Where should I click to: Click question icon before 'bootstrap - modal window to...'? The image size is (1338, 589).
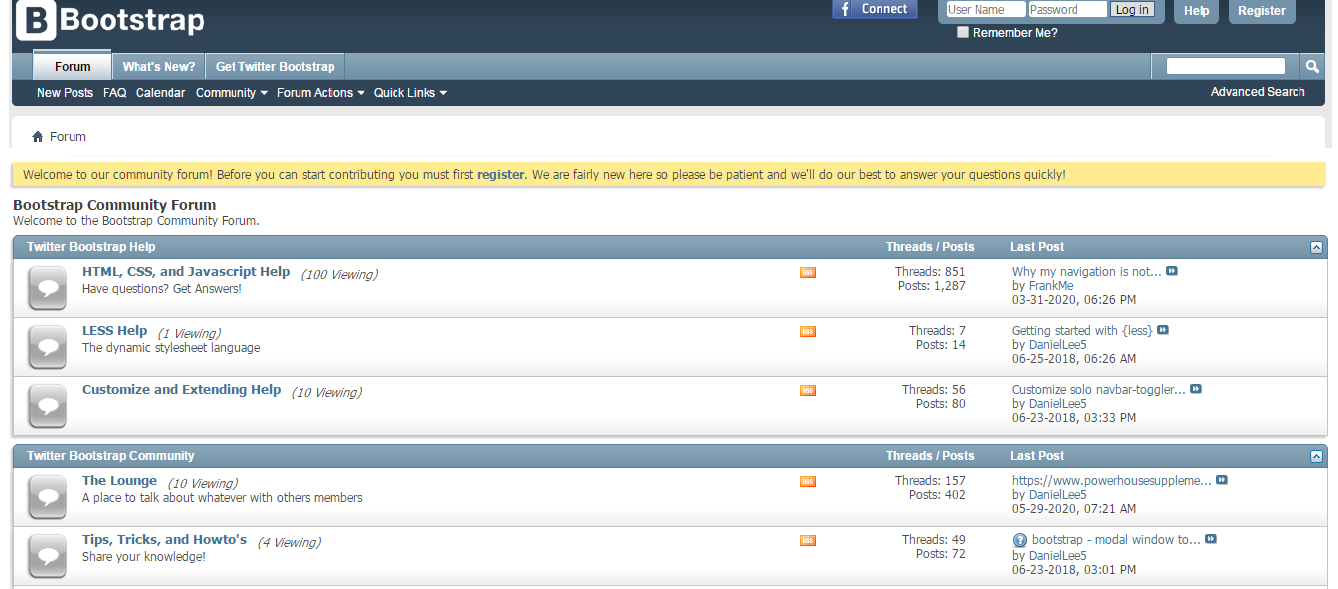(1020, 540)
